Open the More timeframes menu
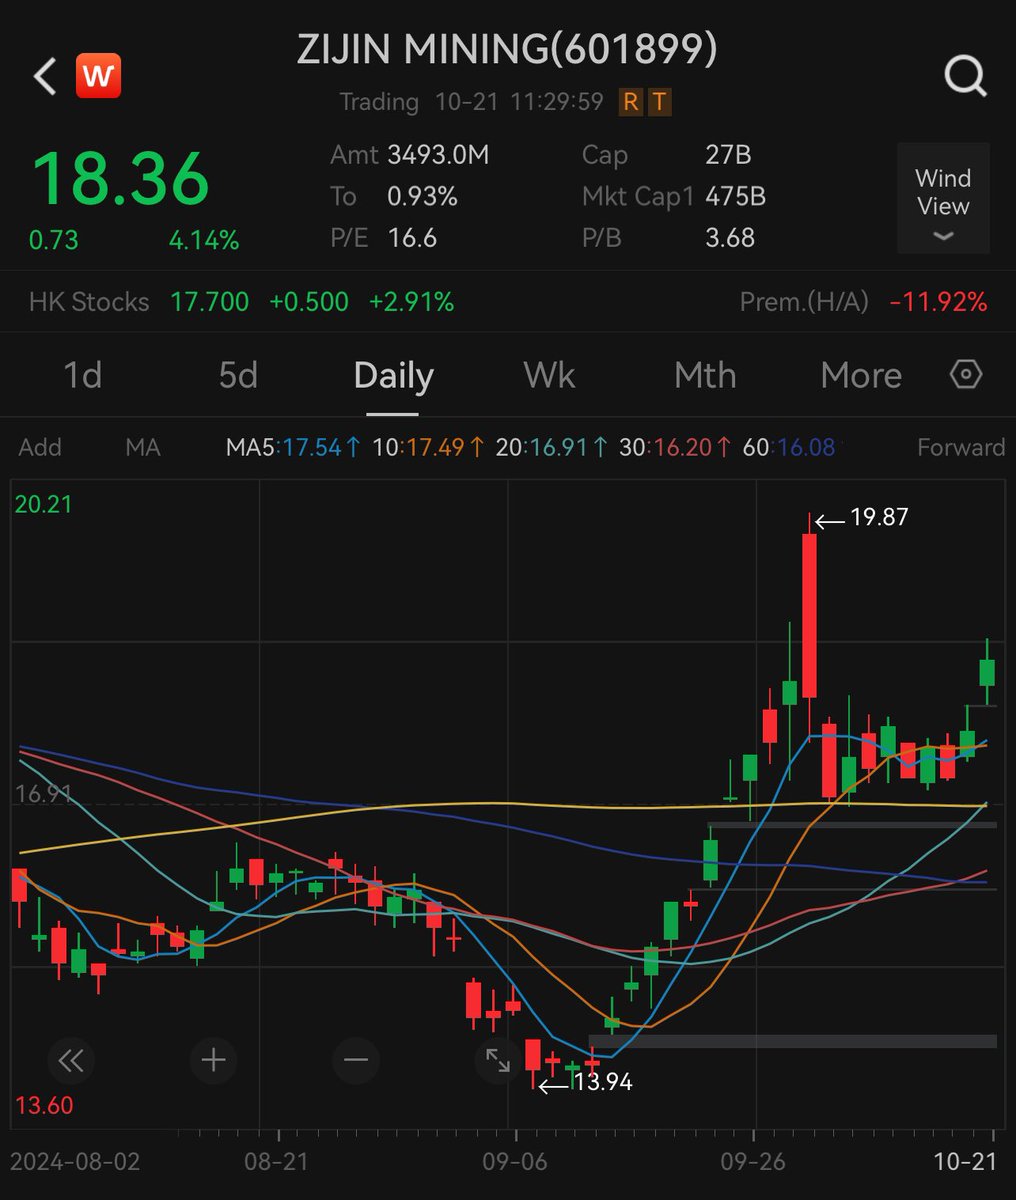1016x1200 pixels. pos(861,375)
